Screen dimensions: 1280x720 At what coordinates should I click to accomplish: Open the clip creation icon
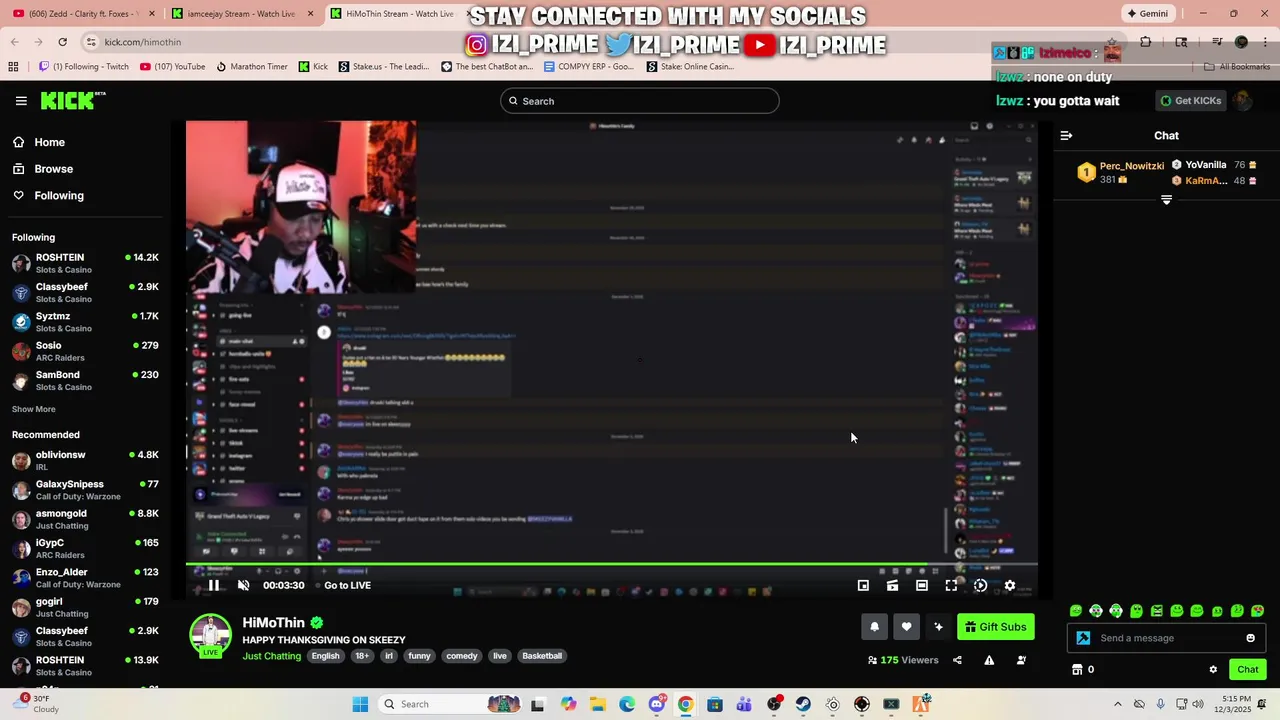point(892,586)
